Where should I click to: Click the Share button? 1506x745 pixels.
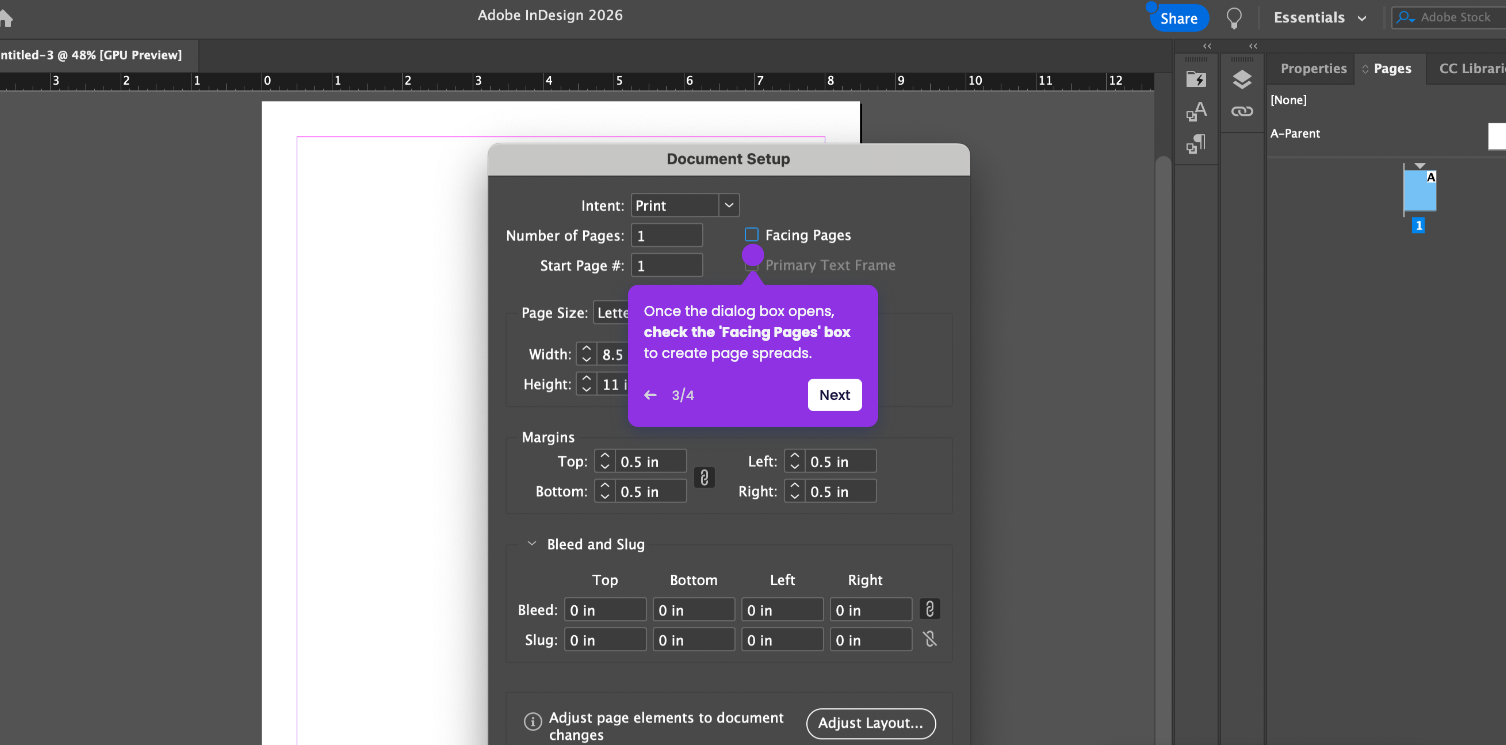pyautogui.click(x=1179, y=18)
